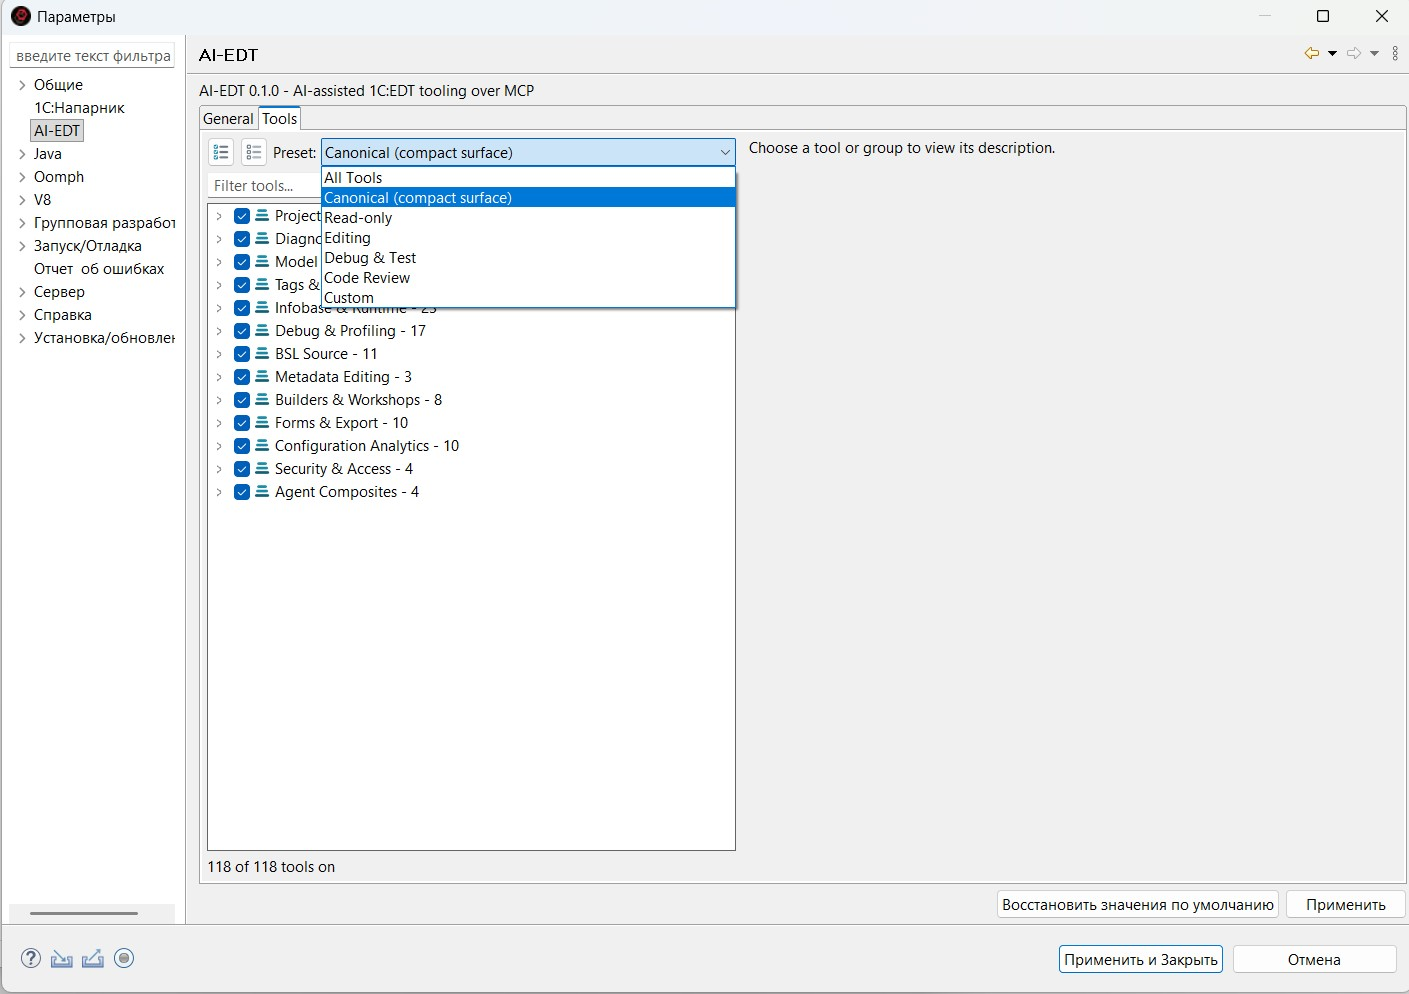The width and height of the screenshot is (1409, 994).
Task: Focus the Filter tools search field
Action: [264, 186]
